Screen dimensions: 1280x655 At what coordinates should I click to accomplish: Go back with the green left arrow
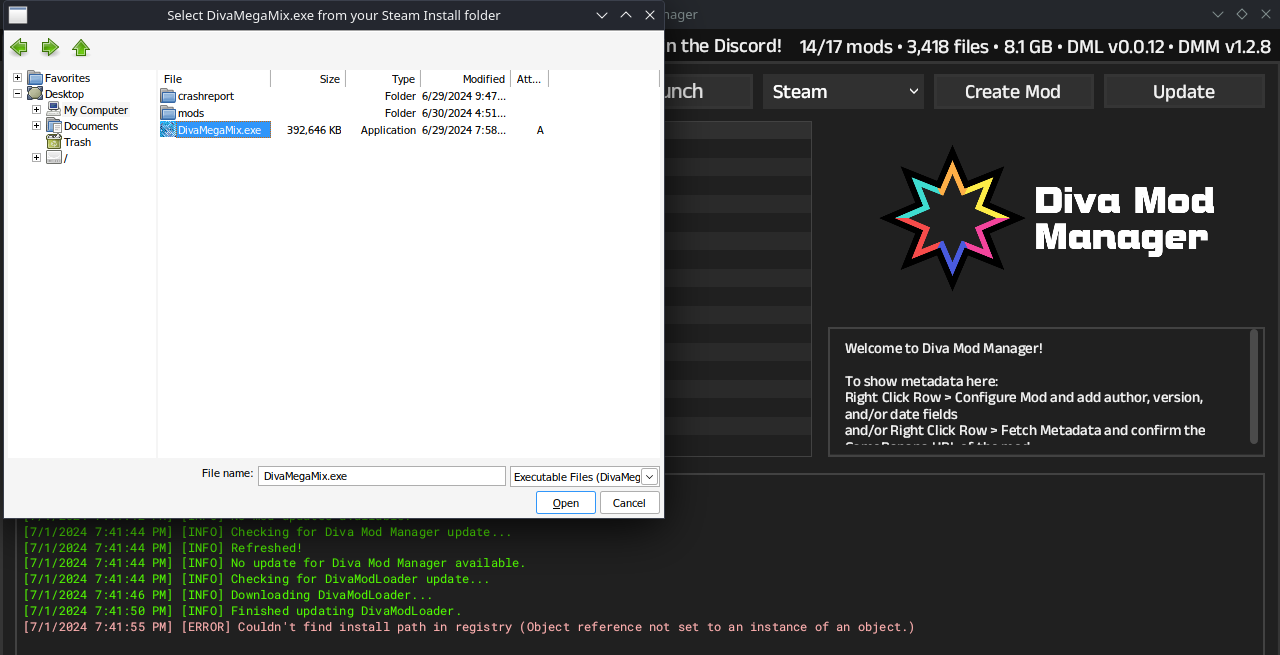(19, 47)
